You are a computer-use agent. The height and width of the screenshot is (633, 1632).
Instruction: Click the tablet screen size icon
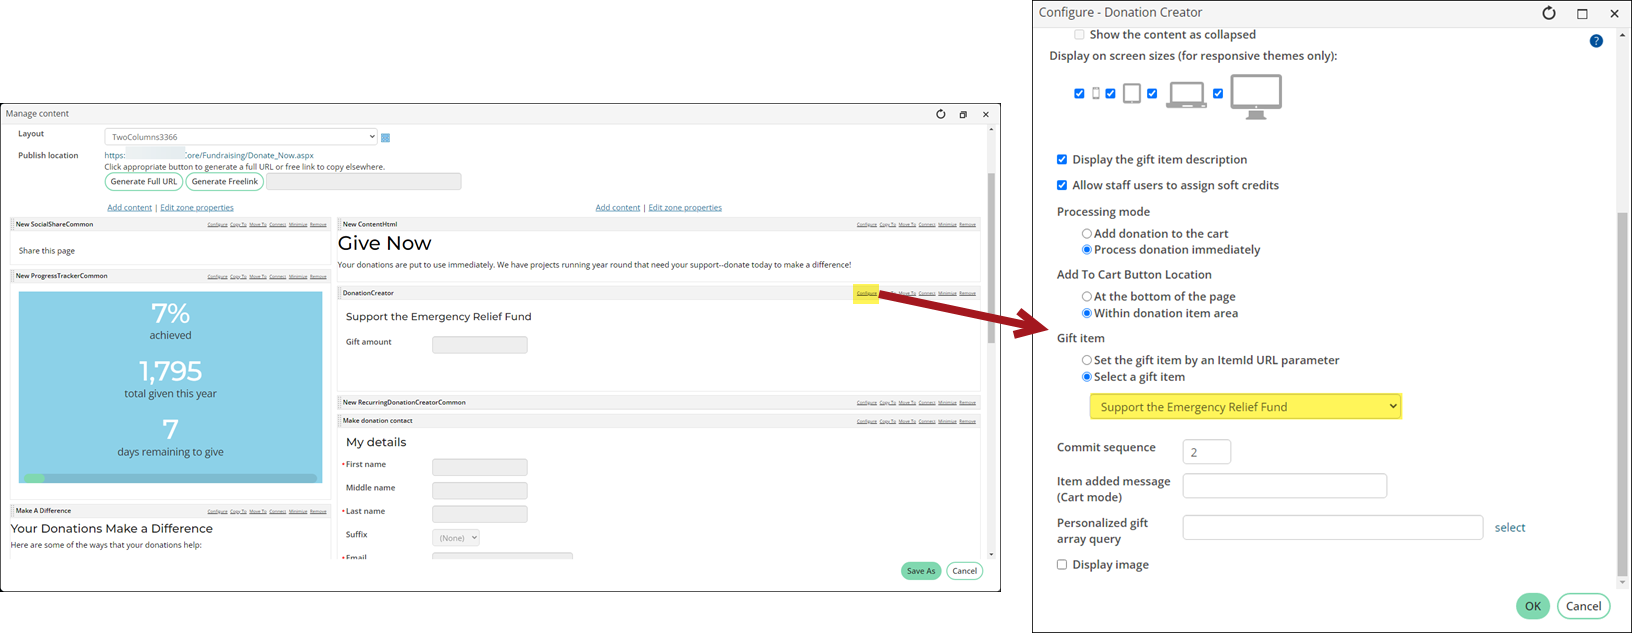(1132, 93)
